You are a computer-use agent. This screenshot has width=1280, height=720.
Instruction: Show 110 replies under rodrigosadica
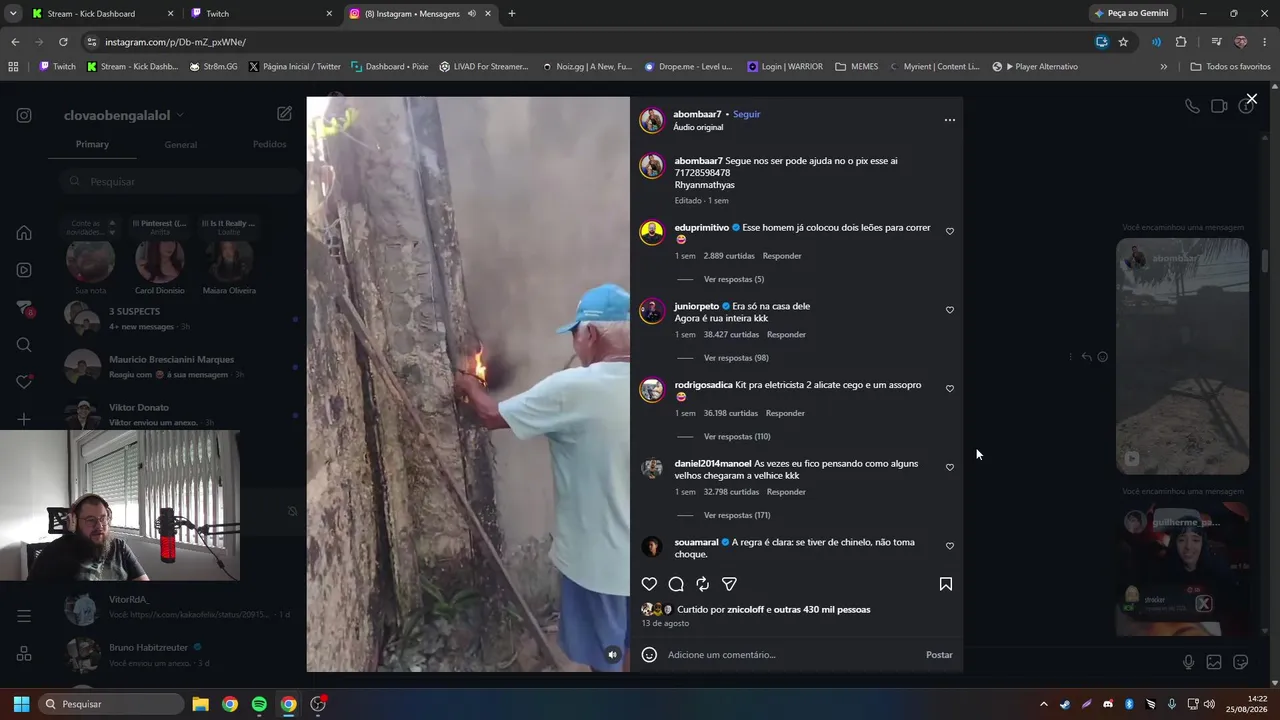[x=737, y=437]
